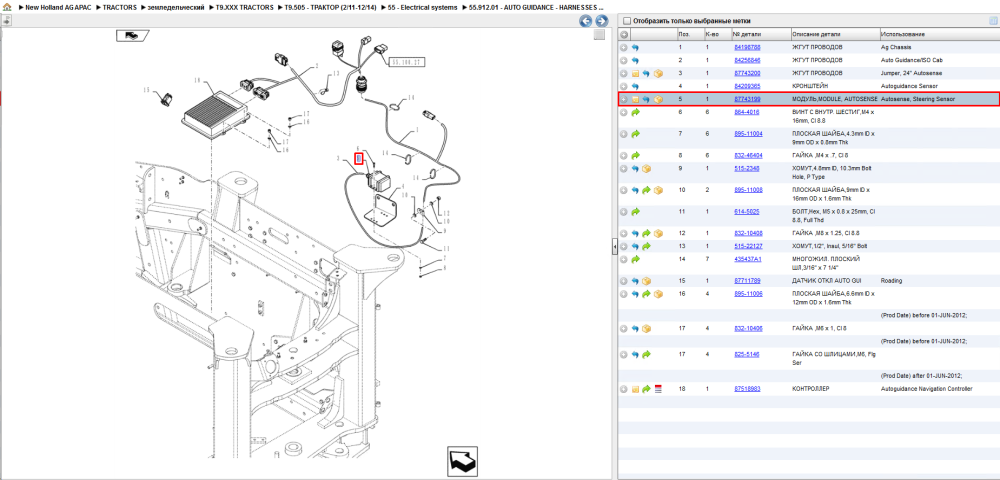Open 'TRACTORS' breadcrumb level
Viewport: 1000px width, 480px height.
pos(119,7)
